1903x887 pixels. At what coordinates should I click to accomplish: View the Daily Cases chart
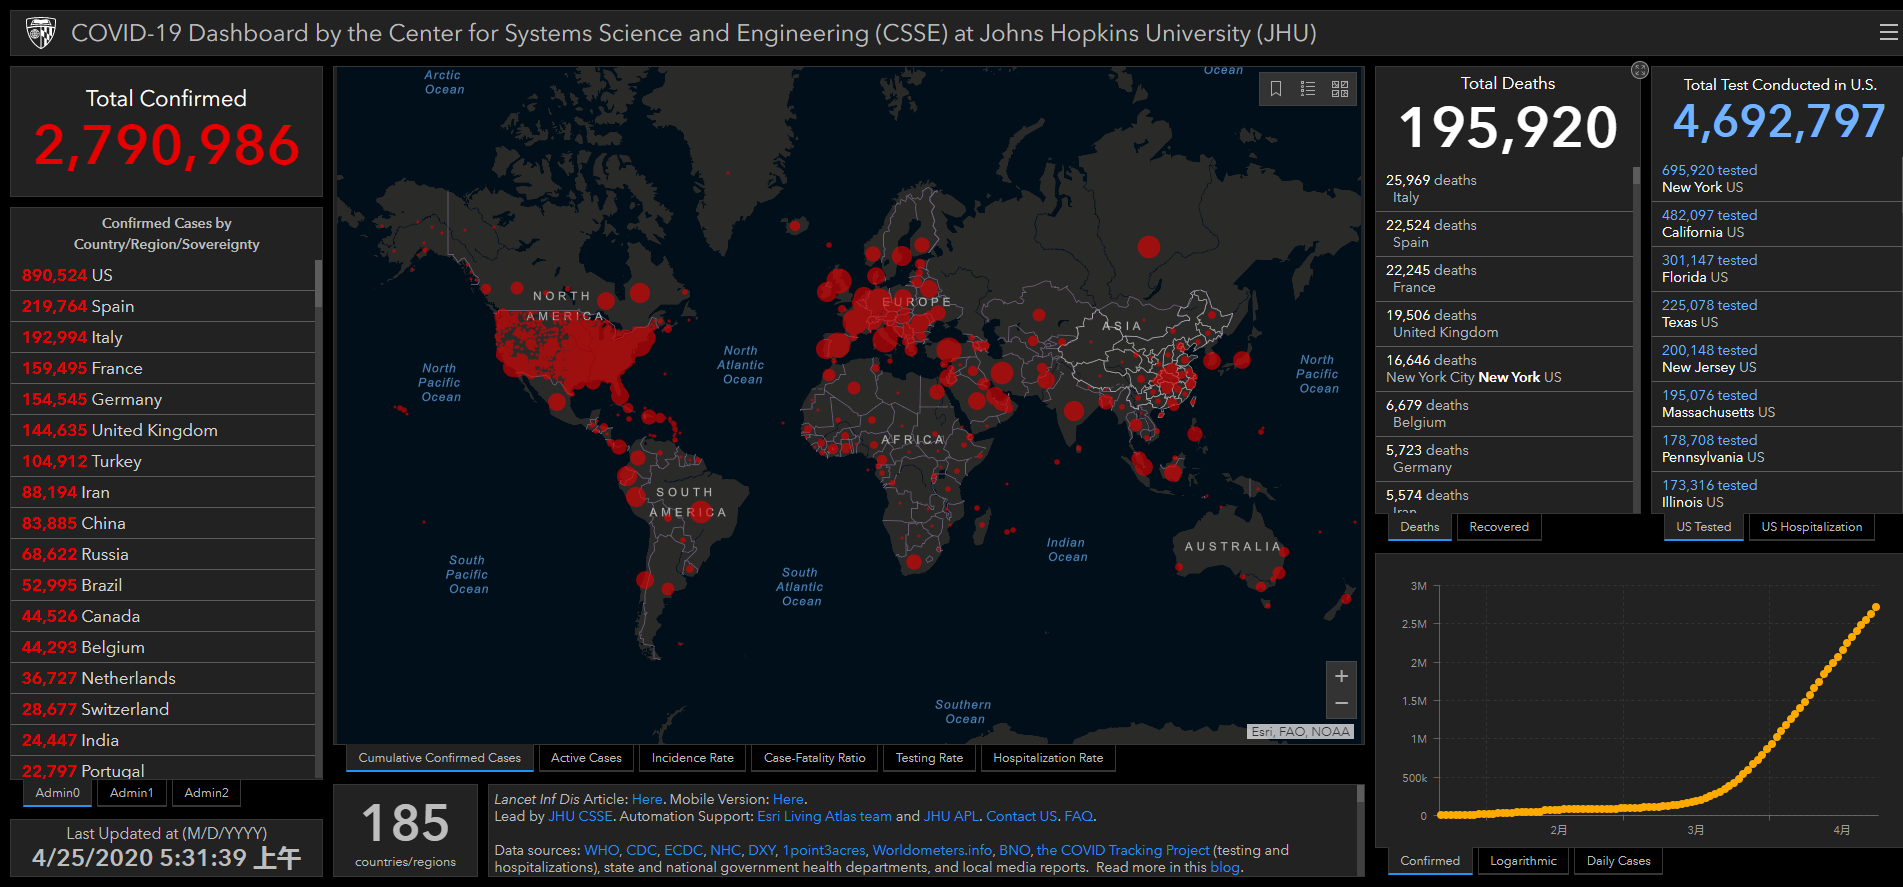(x=1618, y=861)
